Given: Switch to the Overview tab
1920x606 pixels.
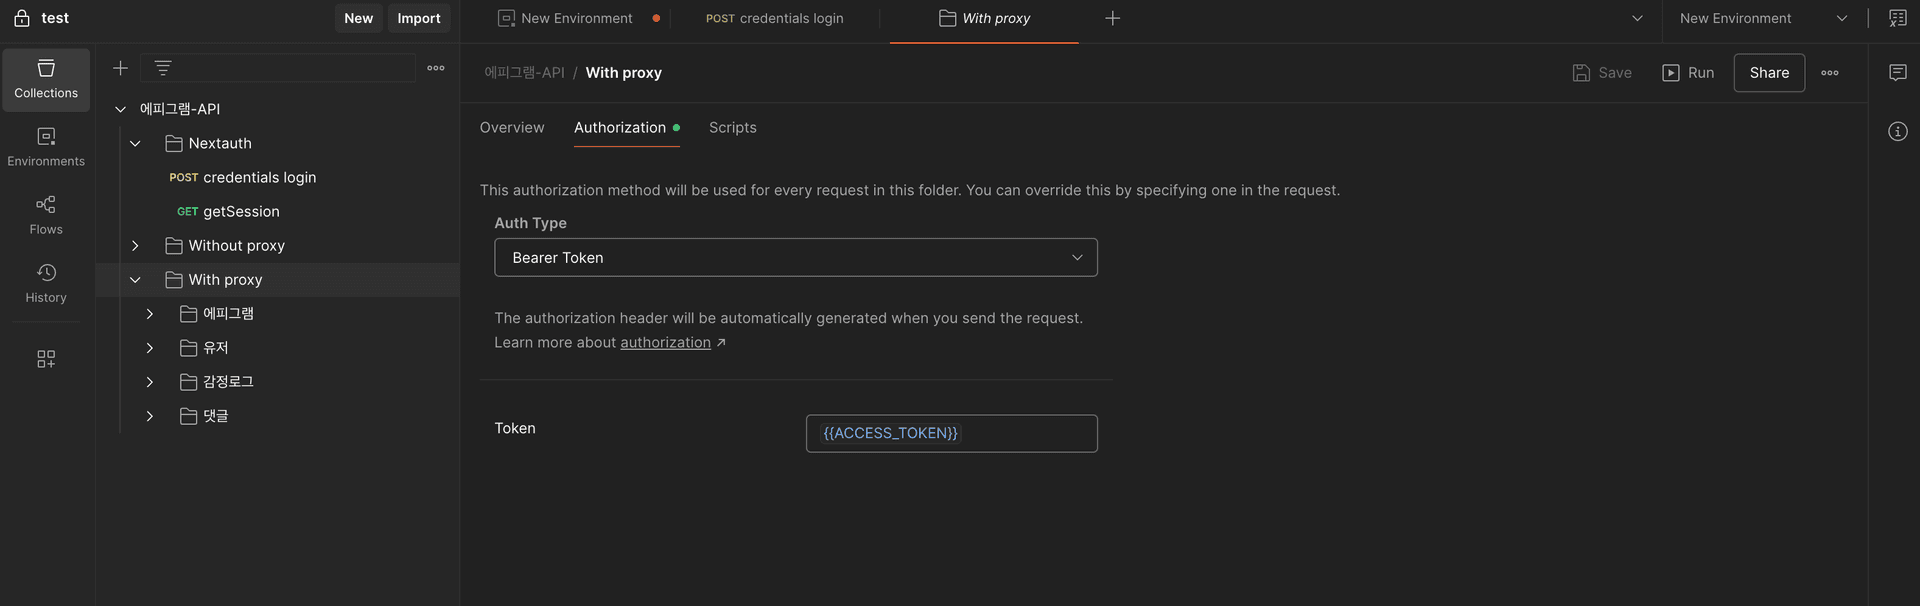Looking at the screenshot, I should click(512, 127).
